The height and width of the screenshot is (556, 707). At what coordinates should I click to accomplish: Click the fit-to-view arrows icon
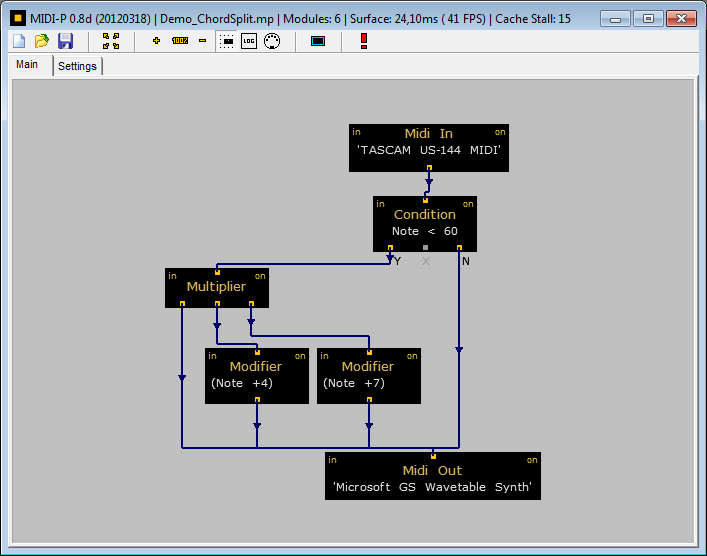tap(111, 41)
